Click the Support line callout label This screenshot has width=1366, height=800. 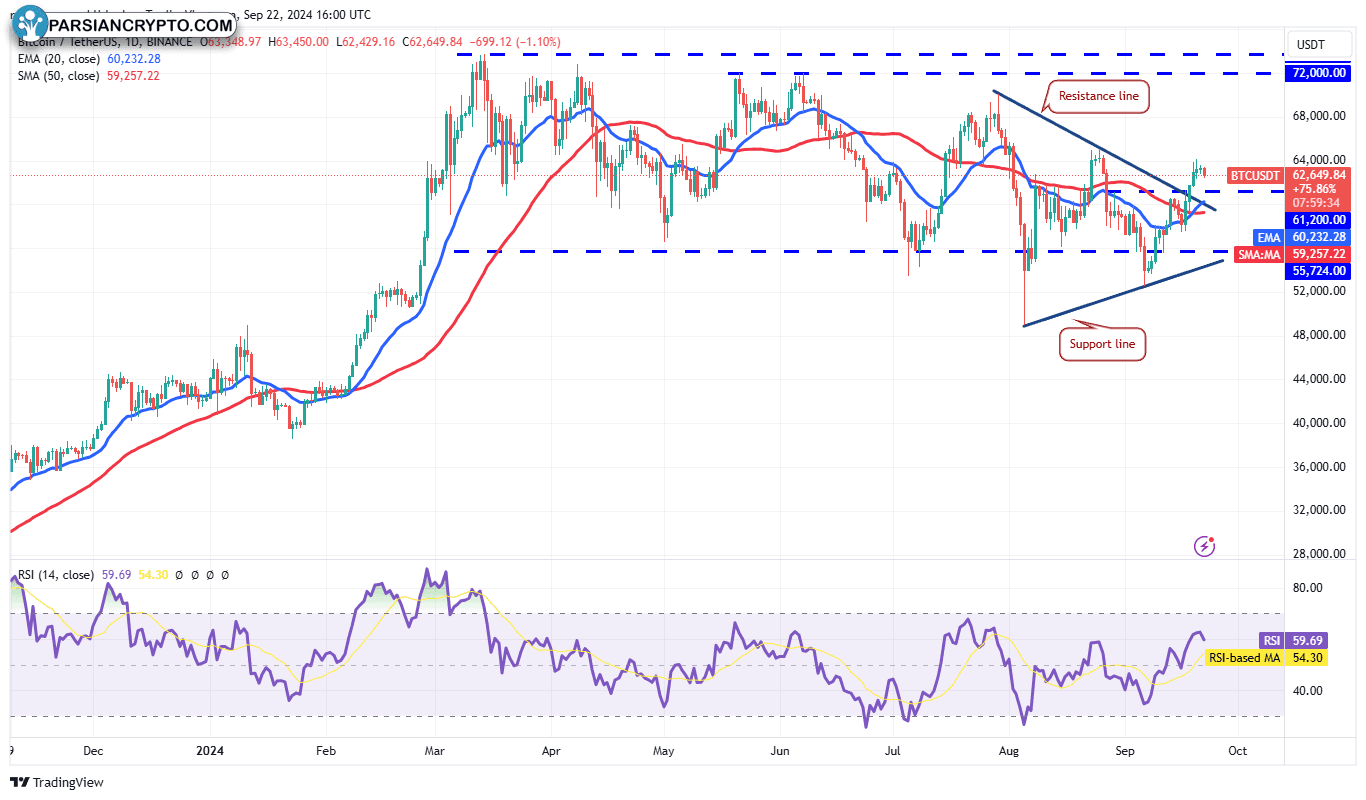pos(1103,344)
